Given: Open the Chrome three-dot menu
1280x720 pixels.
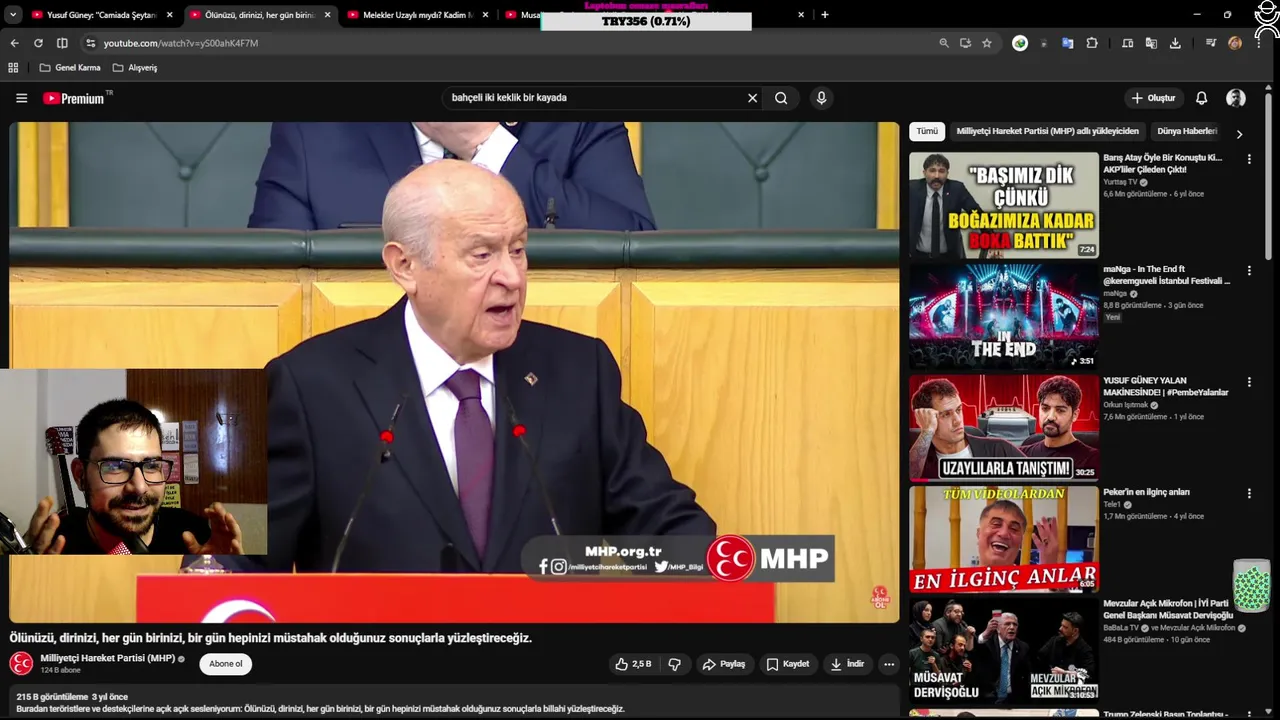Looking at the screenshot, I should (1258, 43).
